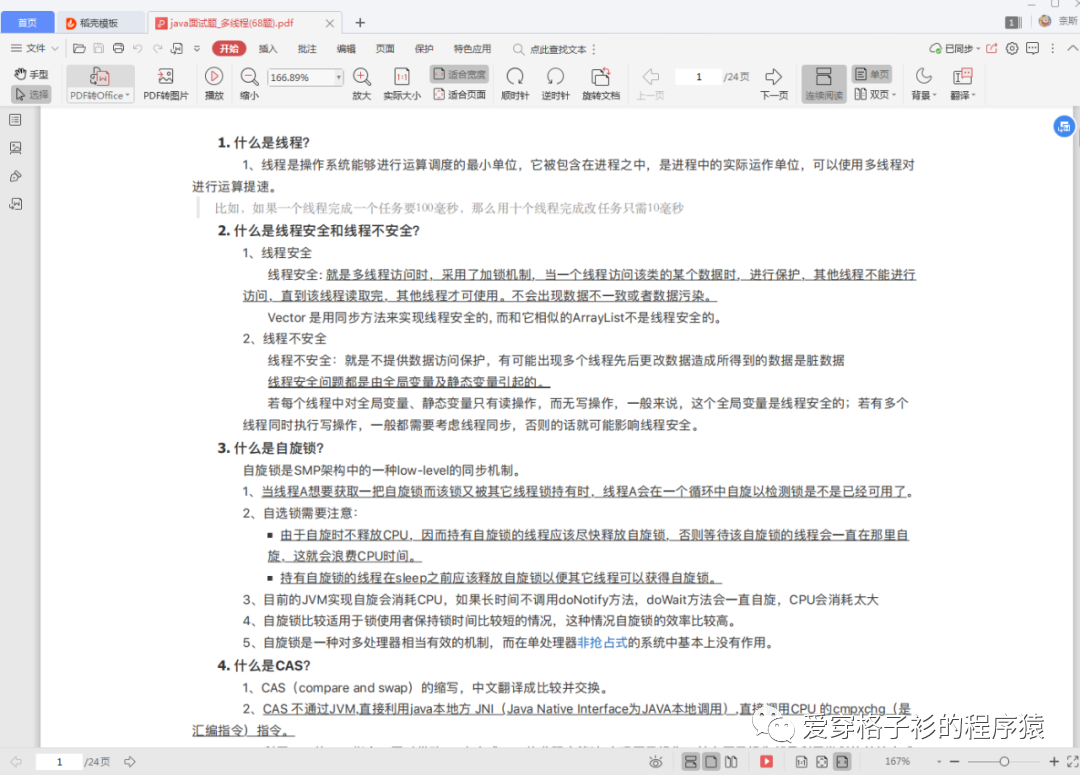Click the Print icon in quick access bar
Viewport: 1080px width, 775px height.
point(118,48)
